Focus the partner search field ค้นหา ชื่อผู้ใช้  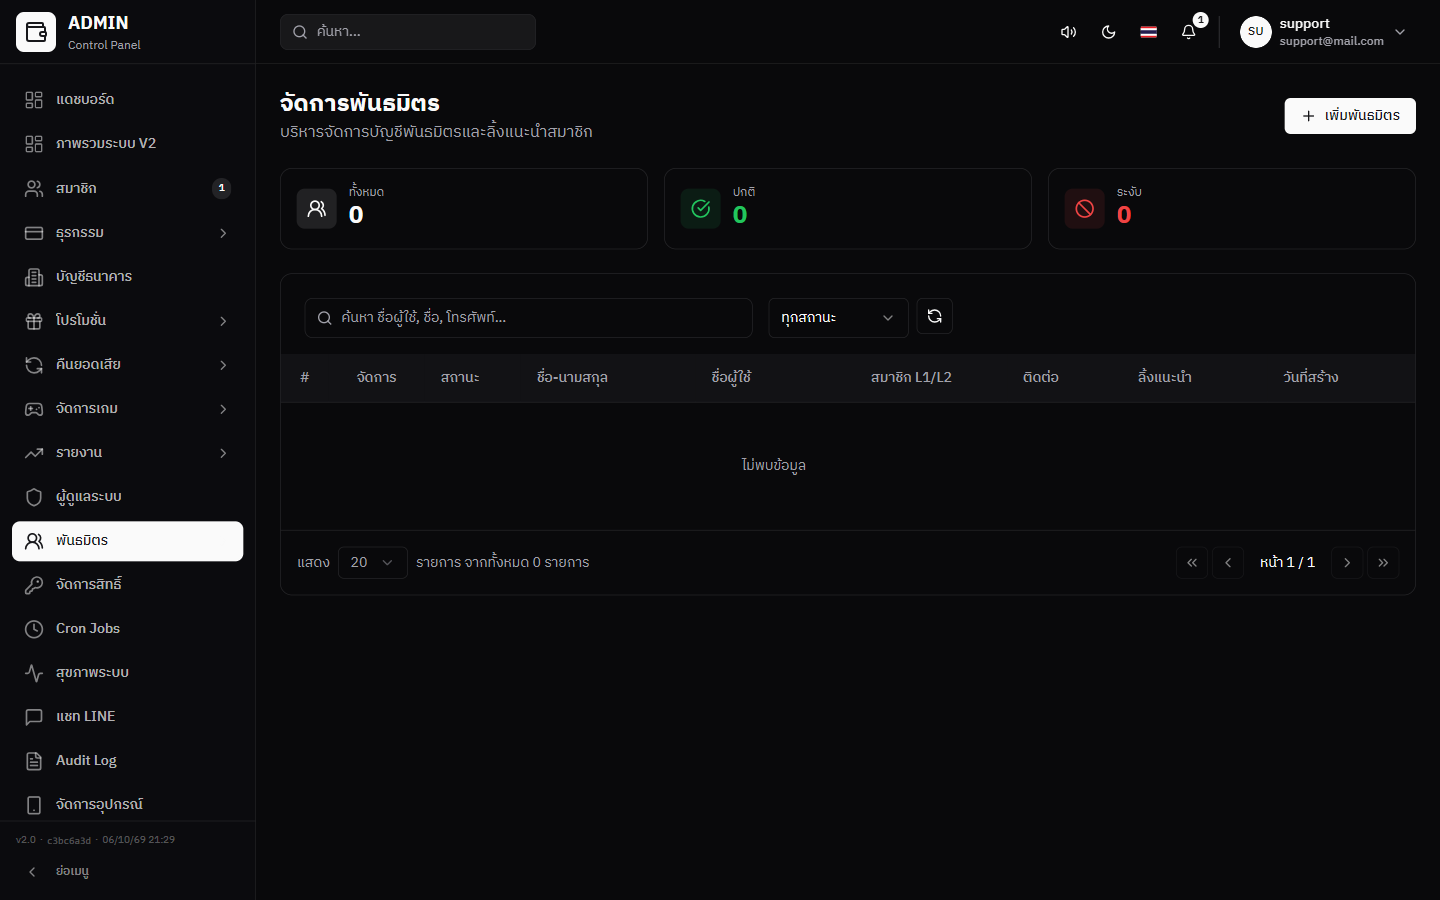pos(528,318)
